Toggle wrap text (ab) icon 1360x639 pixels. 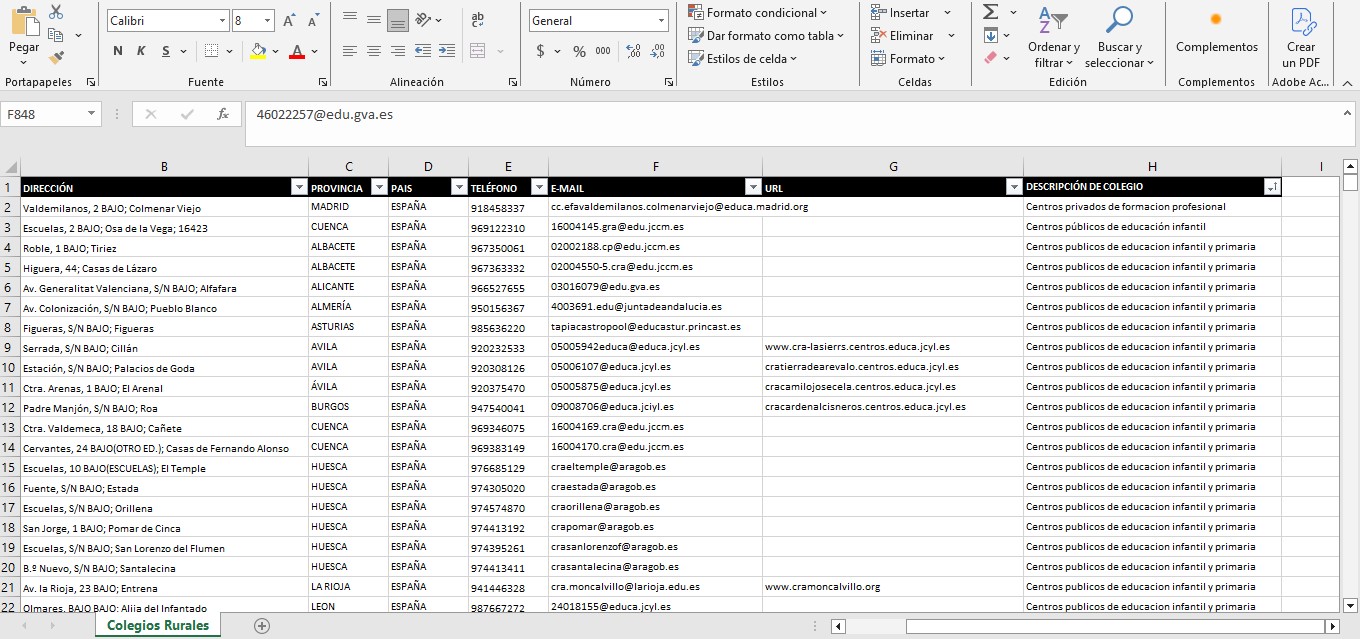477,19
